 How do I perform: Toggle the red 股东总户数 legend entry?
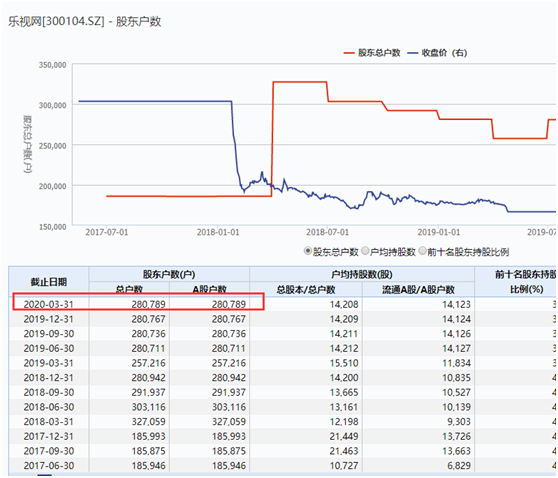[372, 53]
